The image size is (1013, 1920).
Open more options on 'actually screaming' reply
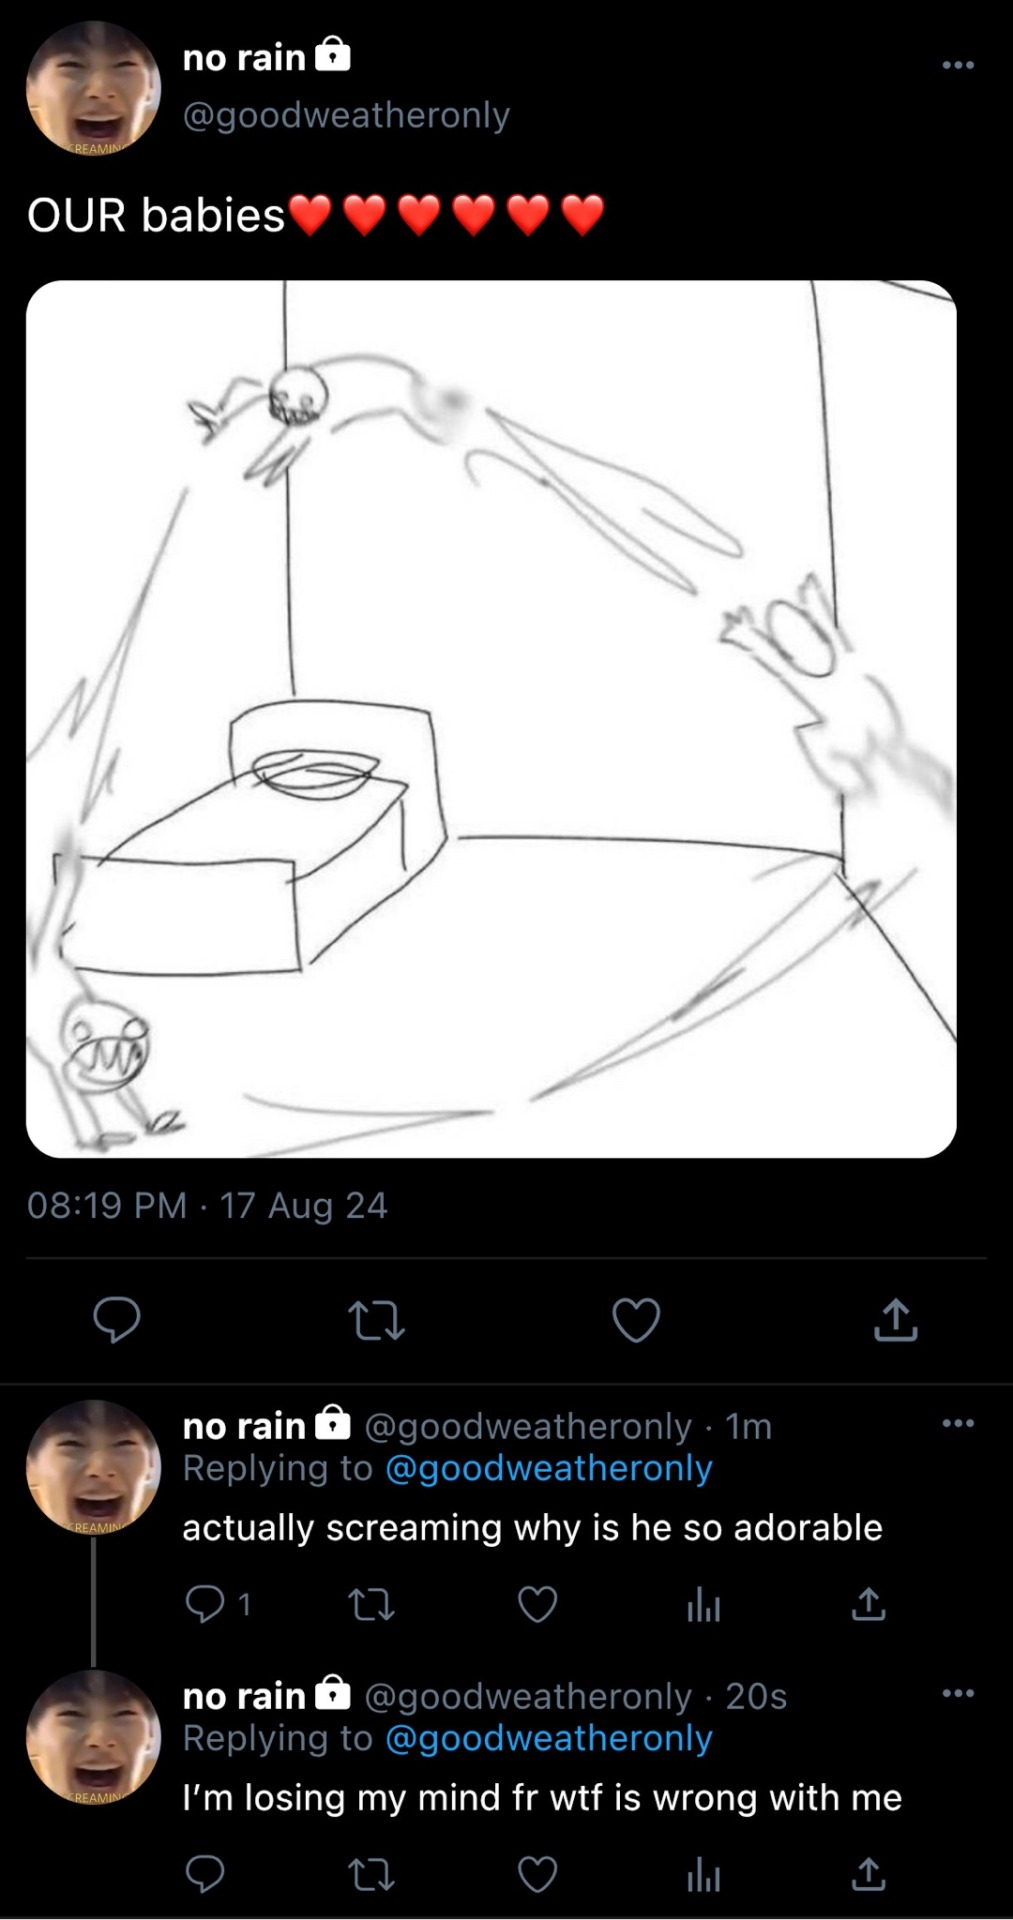(x=957, y=1423)
